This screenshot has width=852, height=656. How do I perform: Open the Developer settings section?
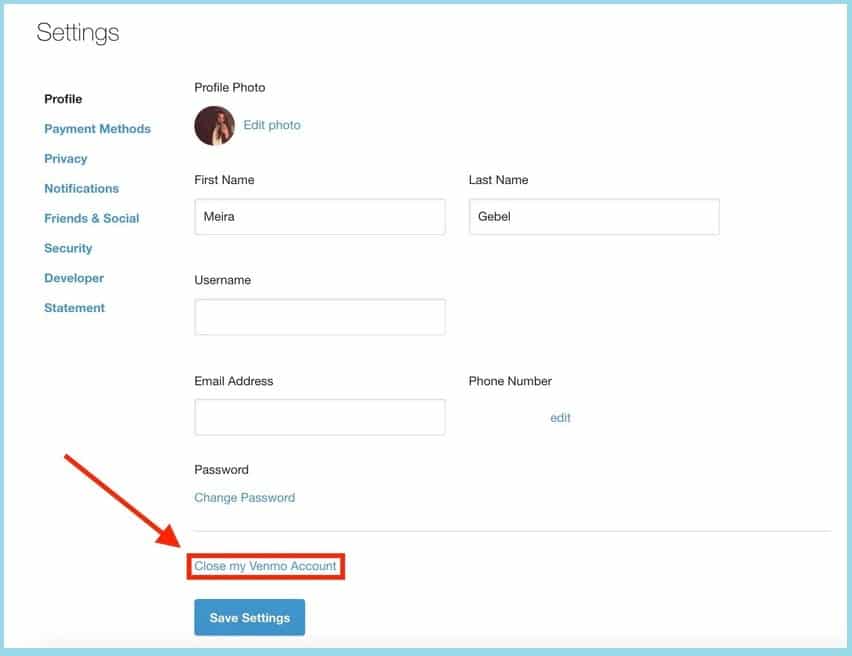(74, 278)
